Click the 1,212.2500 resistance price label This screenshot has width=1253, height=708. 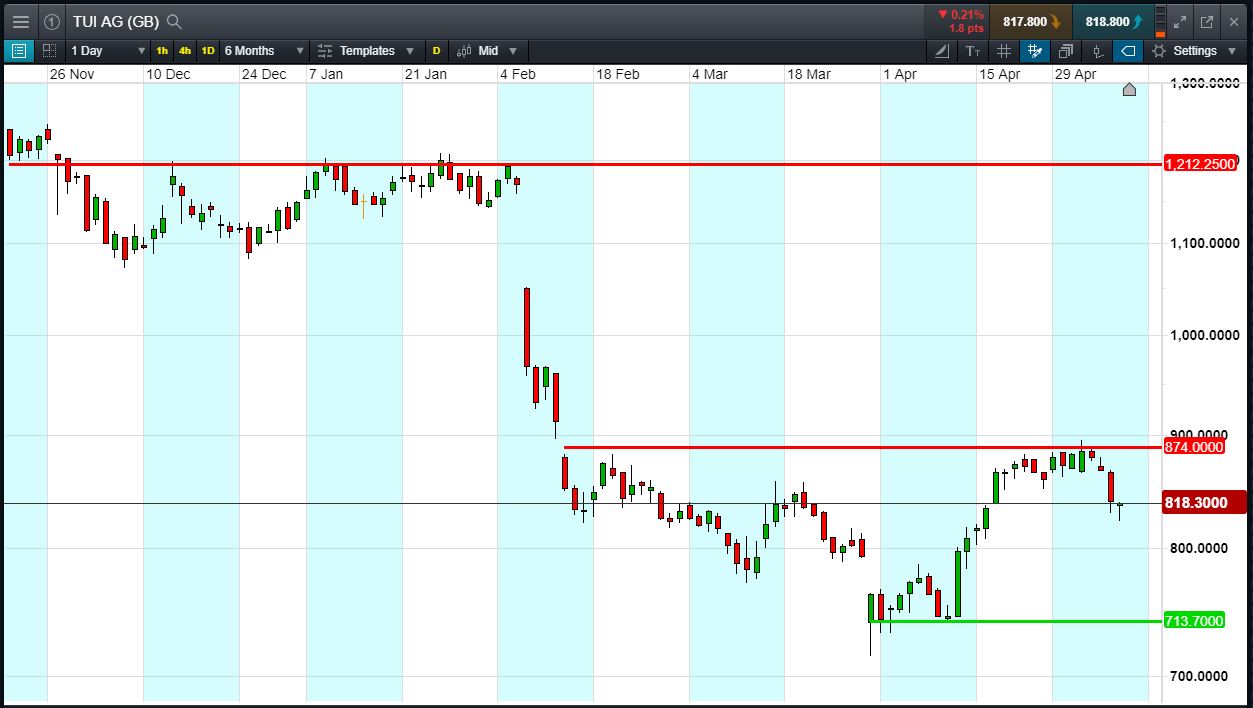(x=1200, y=164)
